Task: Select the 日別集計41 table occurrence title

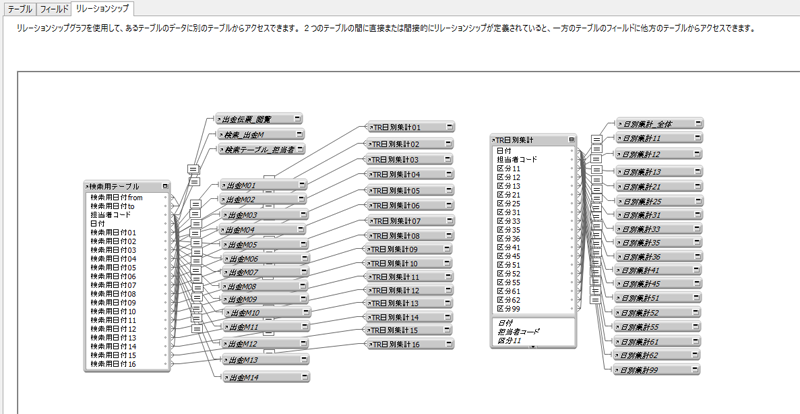Action: (x=642, y=271)
